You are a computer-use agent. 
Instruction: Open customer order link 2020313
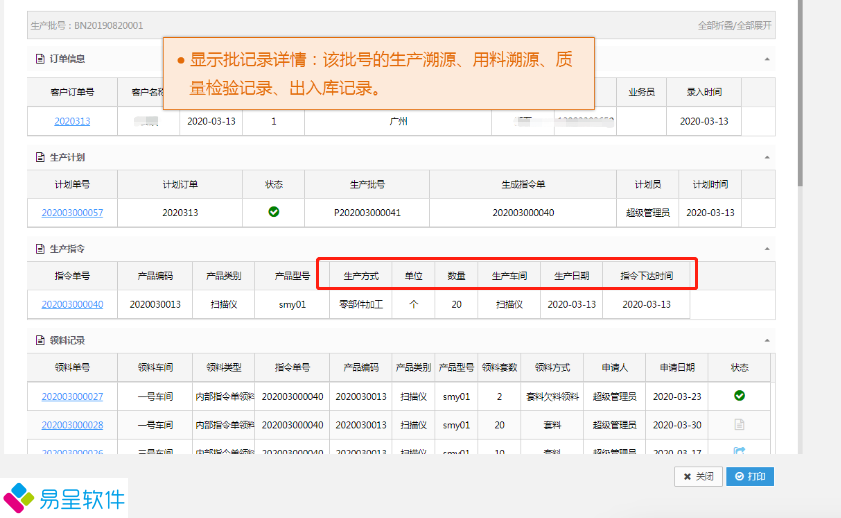[x=72, y=122]
